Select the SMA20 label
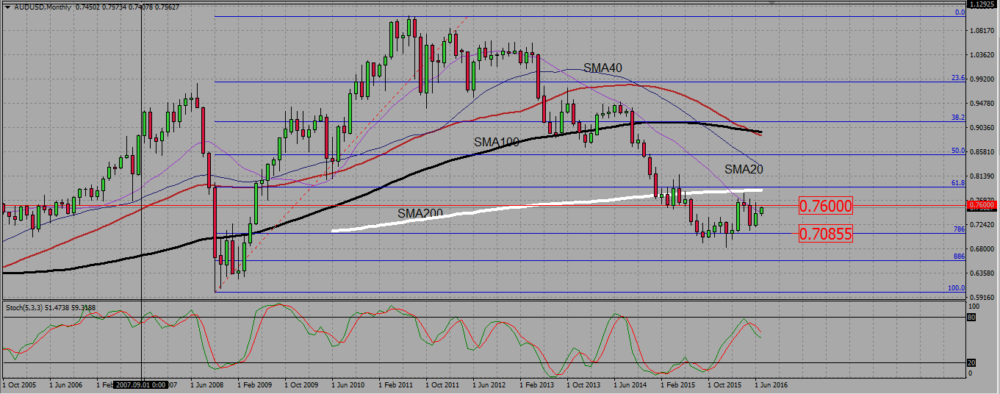Image resolution: width=1000 pixels, height=394 pixels. tap(744, 170)
